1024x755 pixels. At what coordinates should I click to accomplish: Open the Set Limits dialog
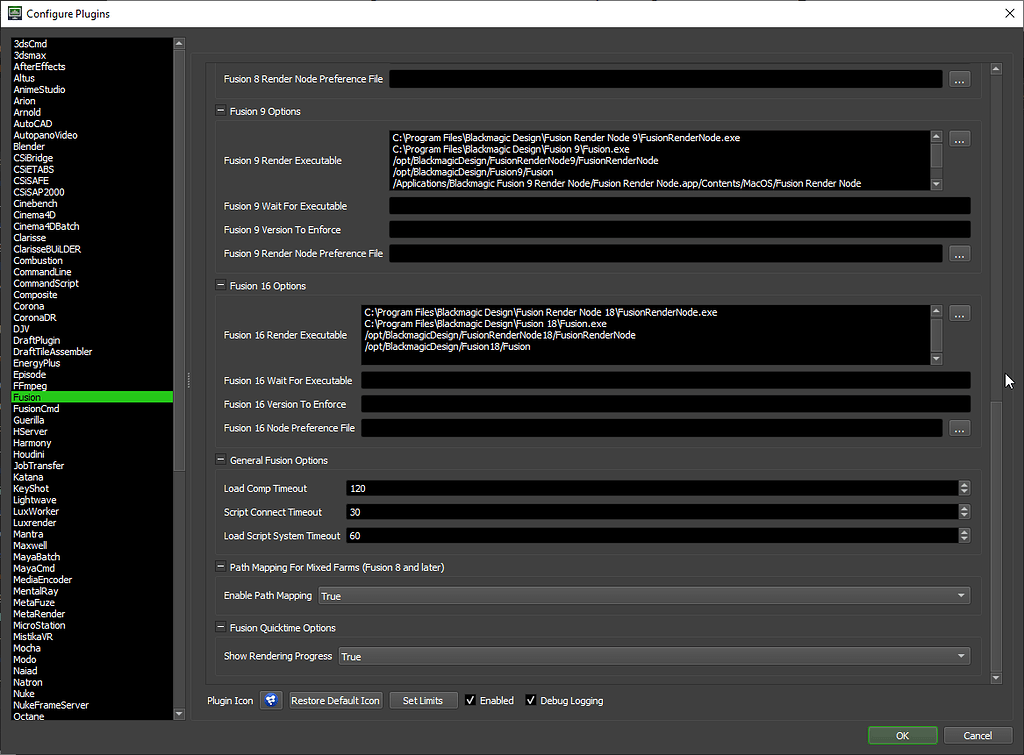(423, 700)
